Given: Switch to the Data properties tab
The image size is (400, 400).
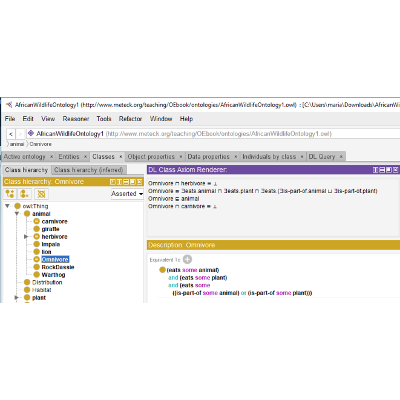Looking at the screenshot, I should (209, 157).
